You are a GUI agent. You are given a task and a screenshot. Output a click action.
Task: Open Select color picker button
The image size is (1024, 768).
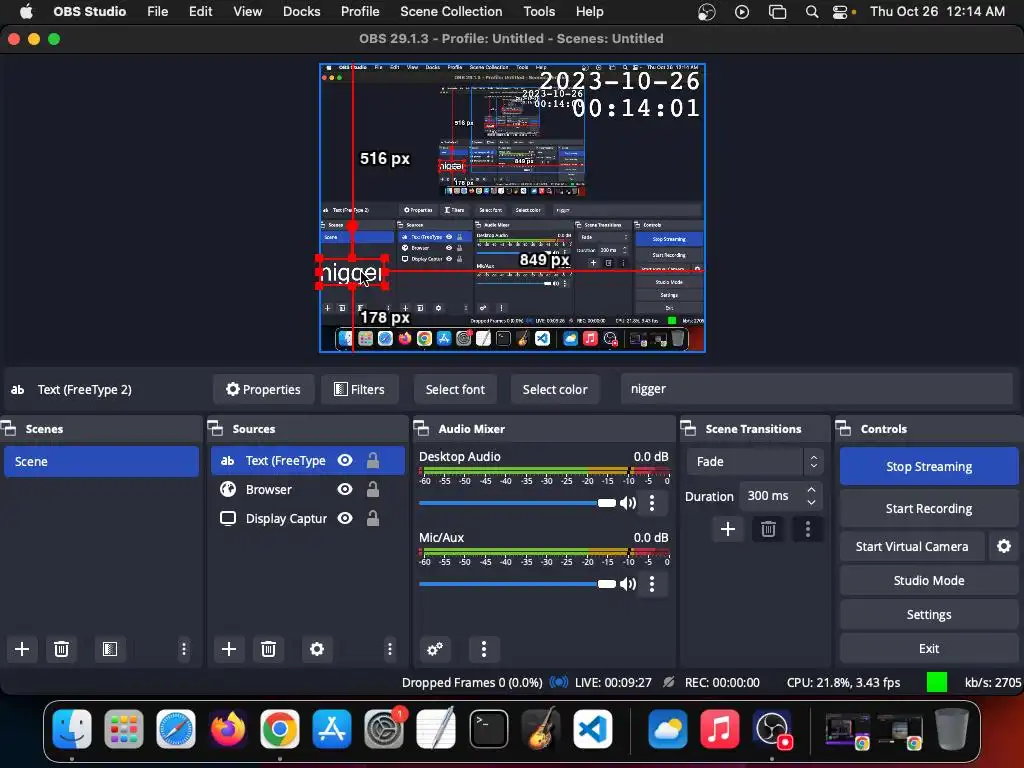click(554, 389)
